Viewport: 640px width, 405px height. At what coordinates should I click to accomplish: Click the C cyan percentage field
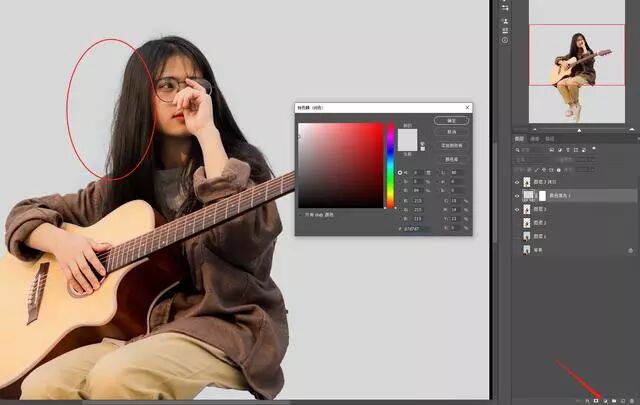click(456, 201)
